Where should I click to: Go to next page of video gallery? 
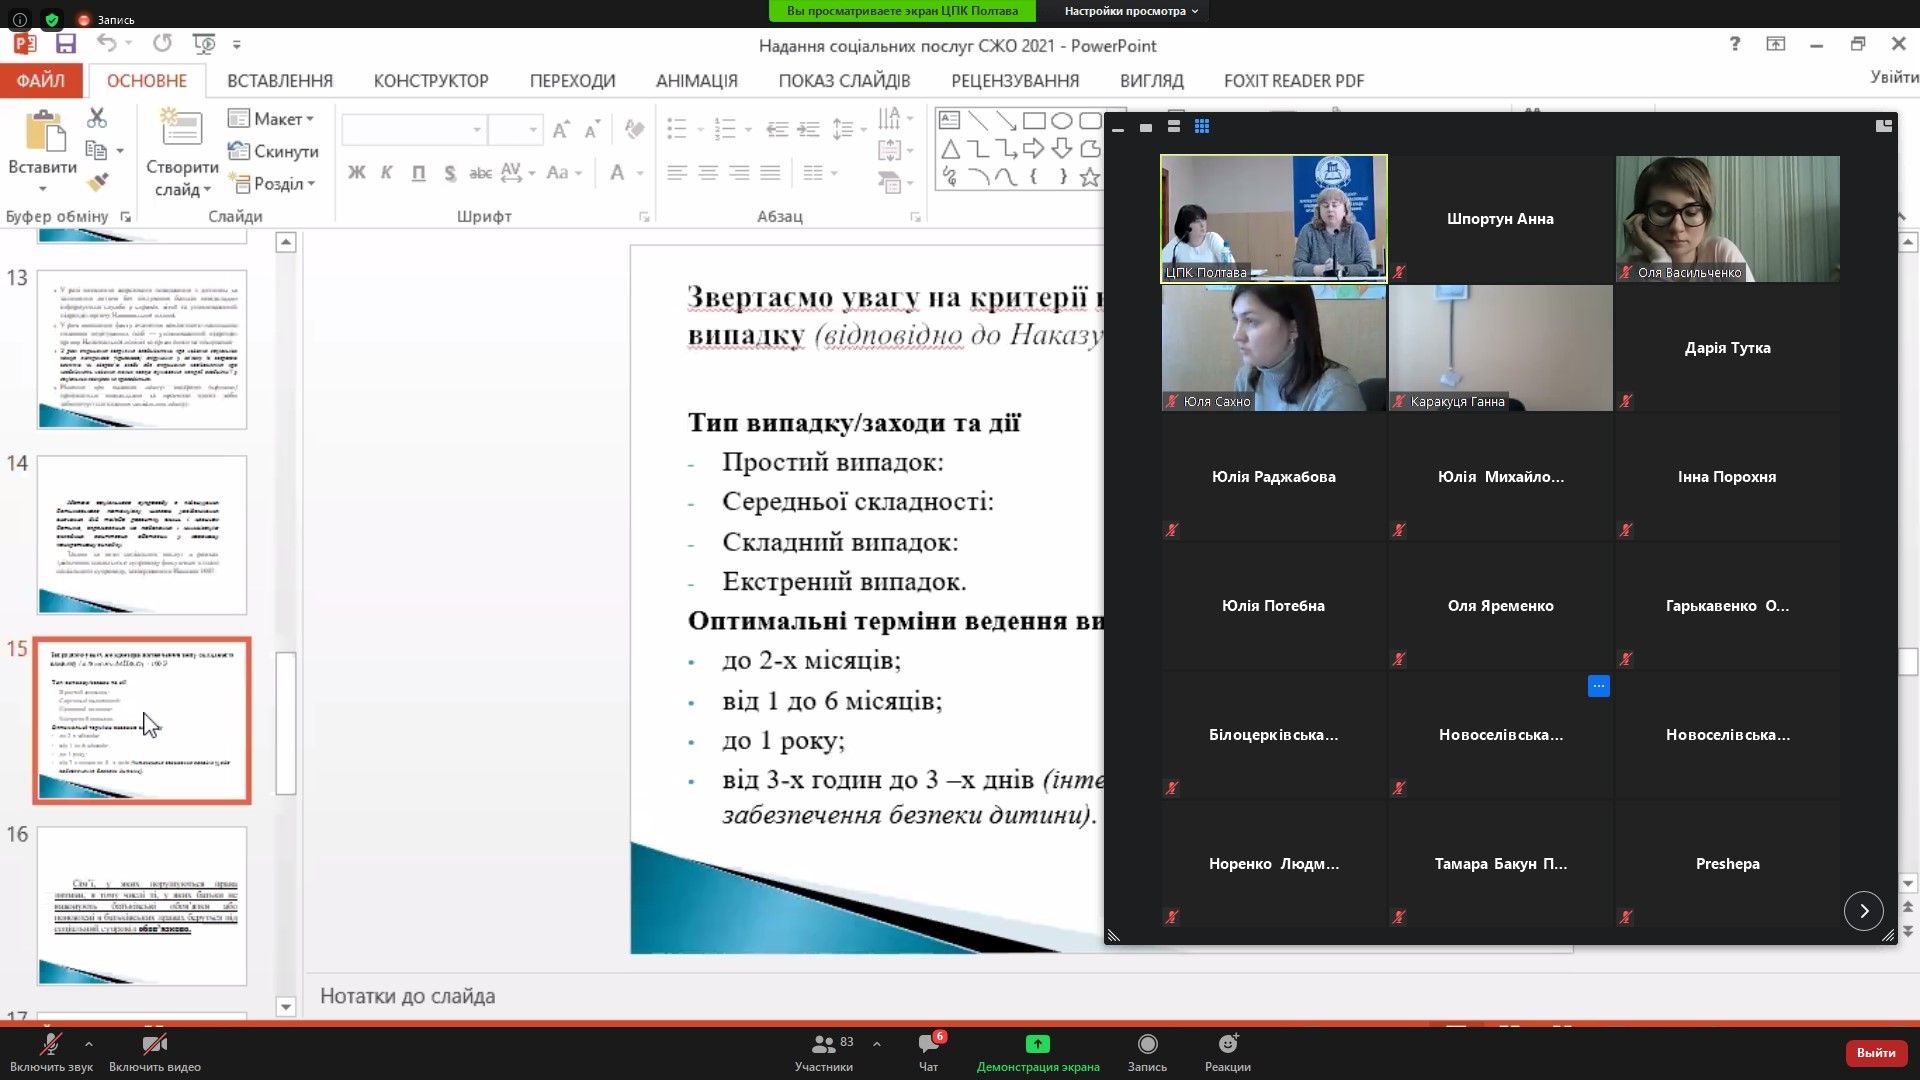1864,911
